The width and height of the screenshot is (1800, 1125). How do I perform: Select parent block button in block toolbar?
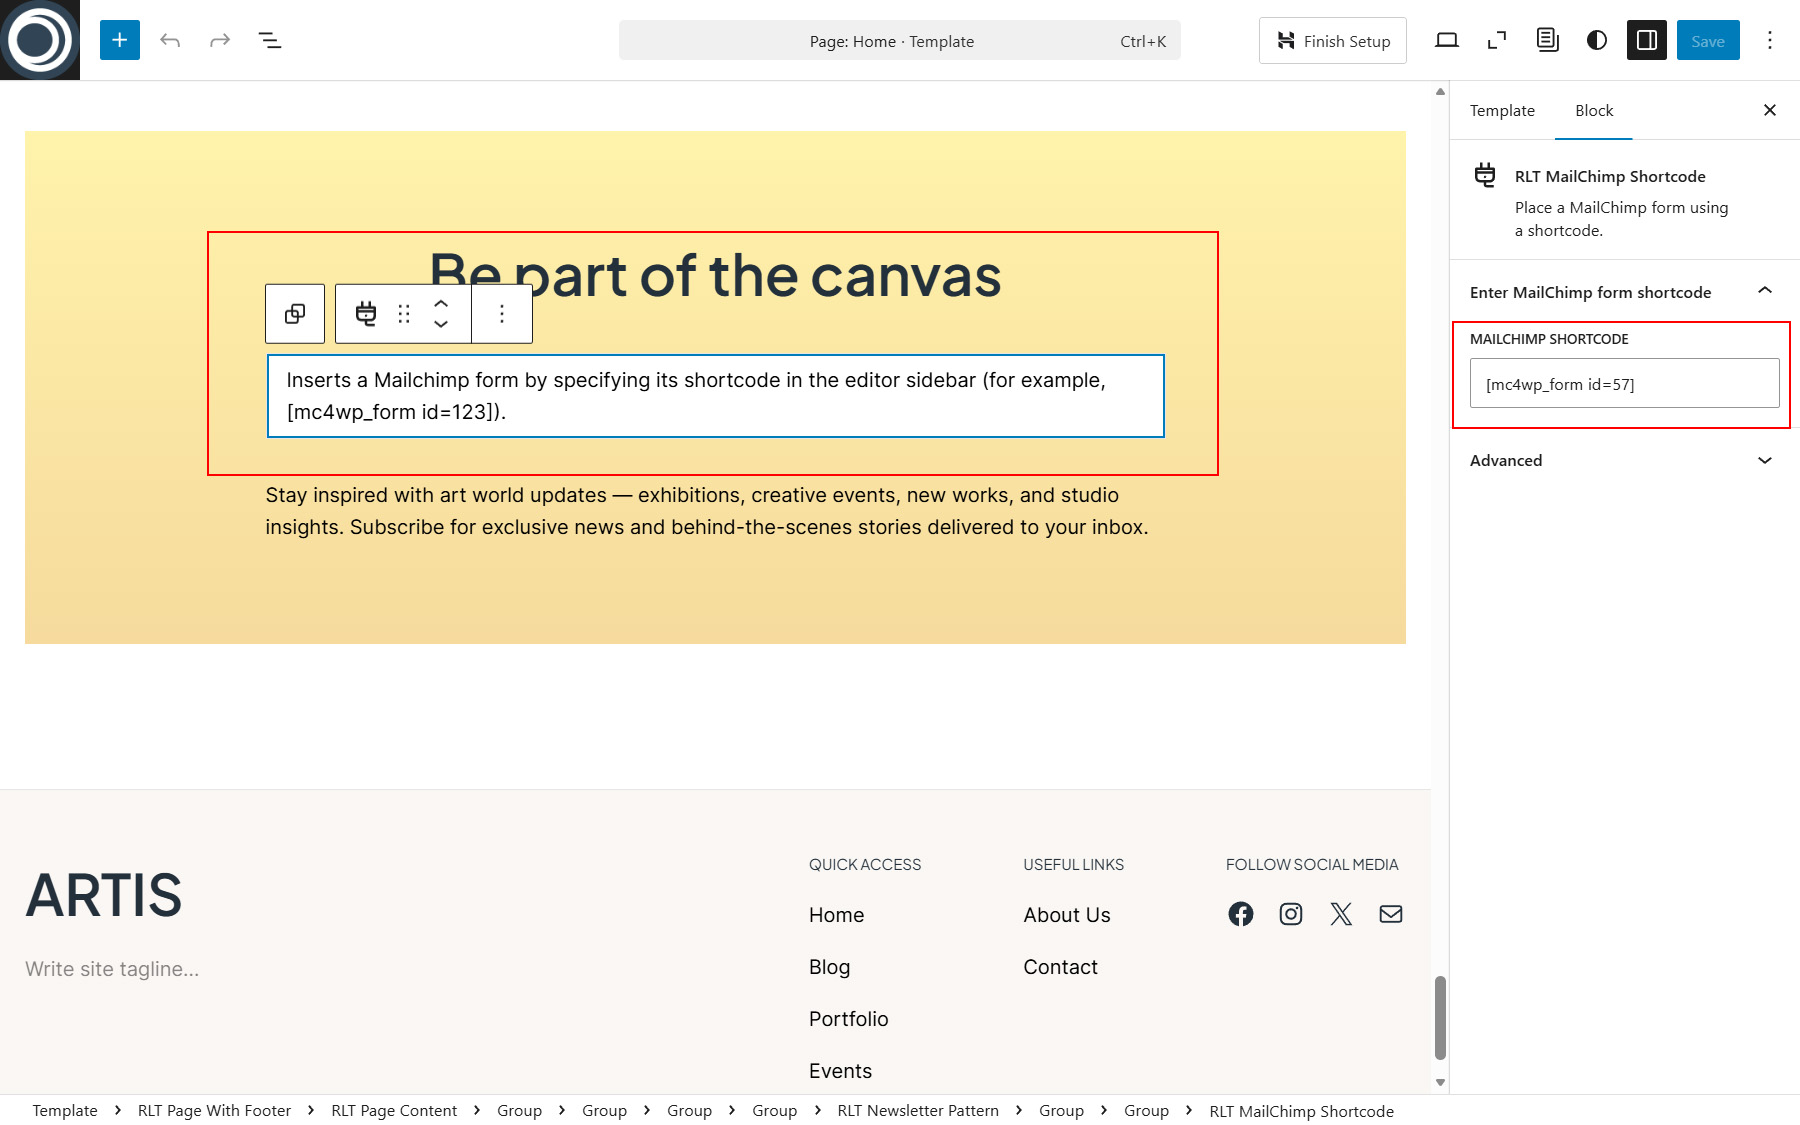pyautogui.click(x=295, y=314)
